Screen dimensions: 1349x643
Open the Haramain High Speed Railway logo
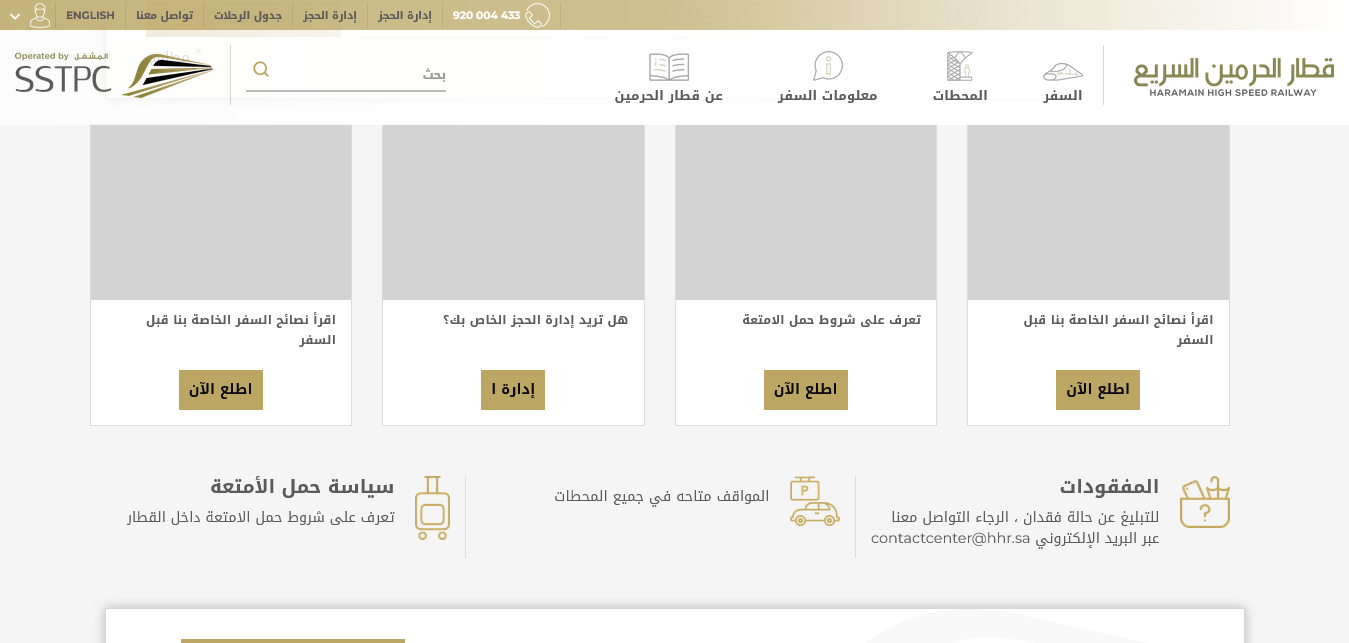(1234, 76)
